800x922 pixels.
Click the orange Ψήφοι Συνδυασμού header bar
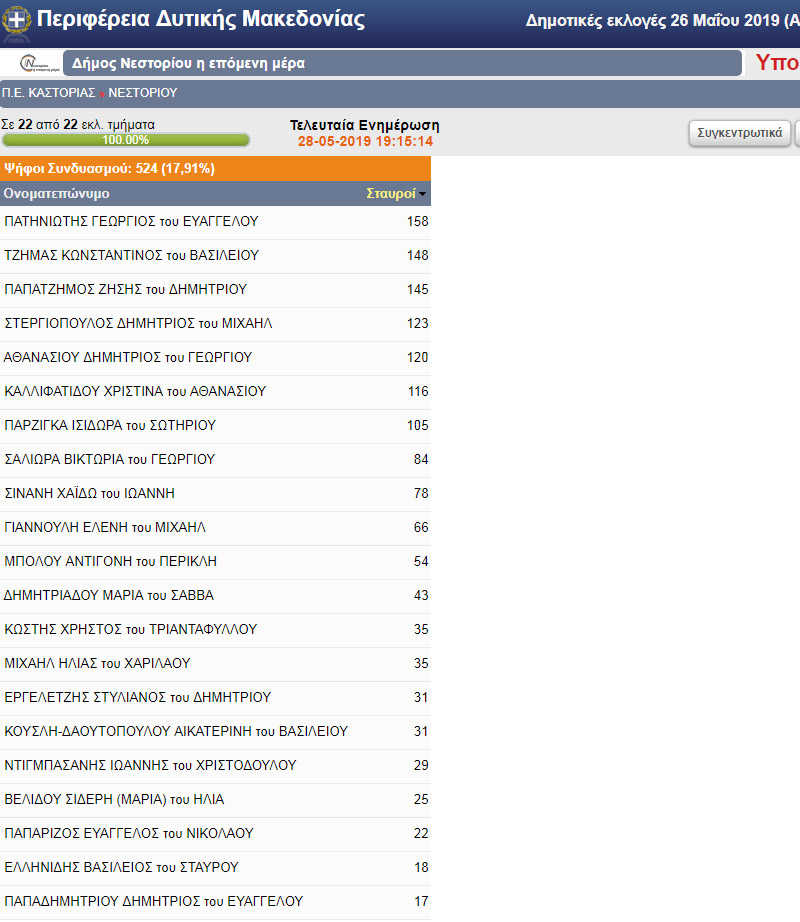point(215,168)
